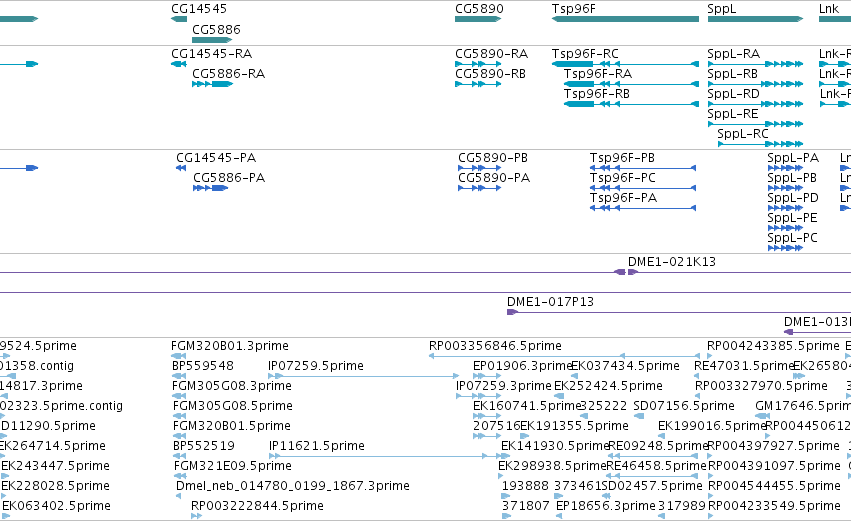This screenshot has width=851, height=521.
Task: Click EST RP004544455.5prime
Action: [774, 486]
